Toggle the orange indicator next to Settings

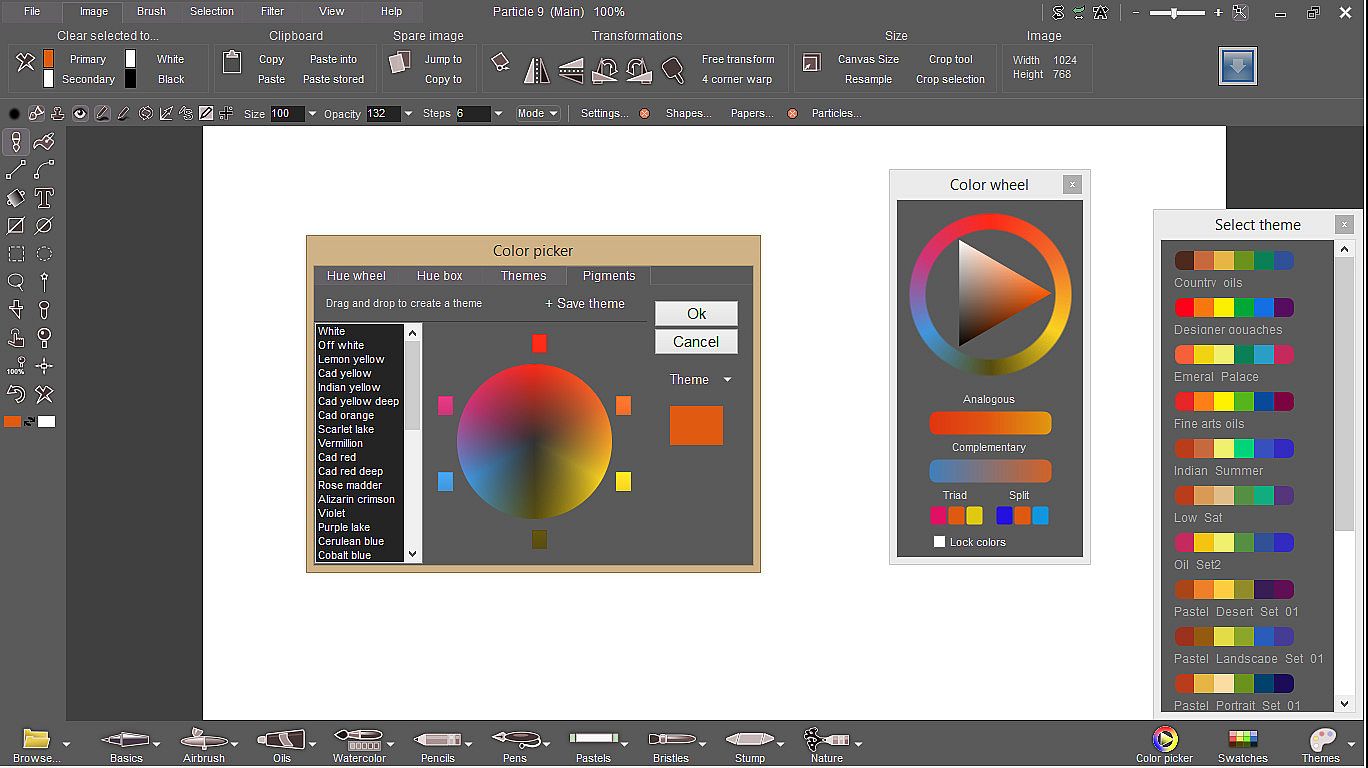tap(644, 114)
